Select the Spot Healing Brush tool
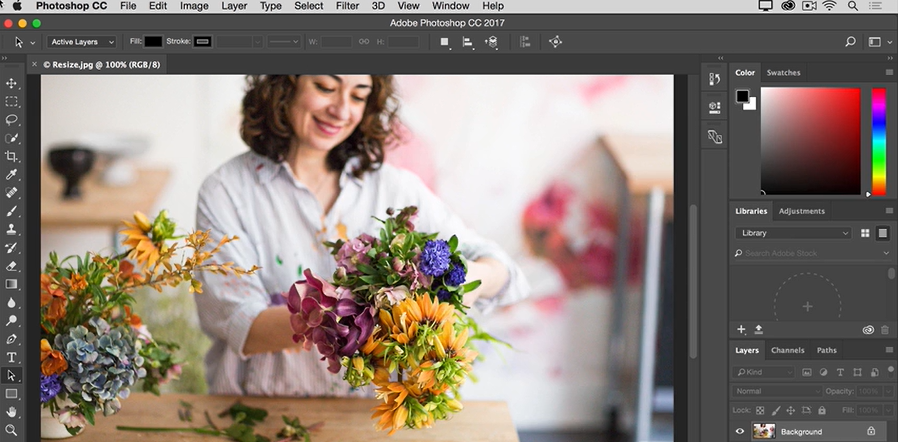 tap(11, 193)
